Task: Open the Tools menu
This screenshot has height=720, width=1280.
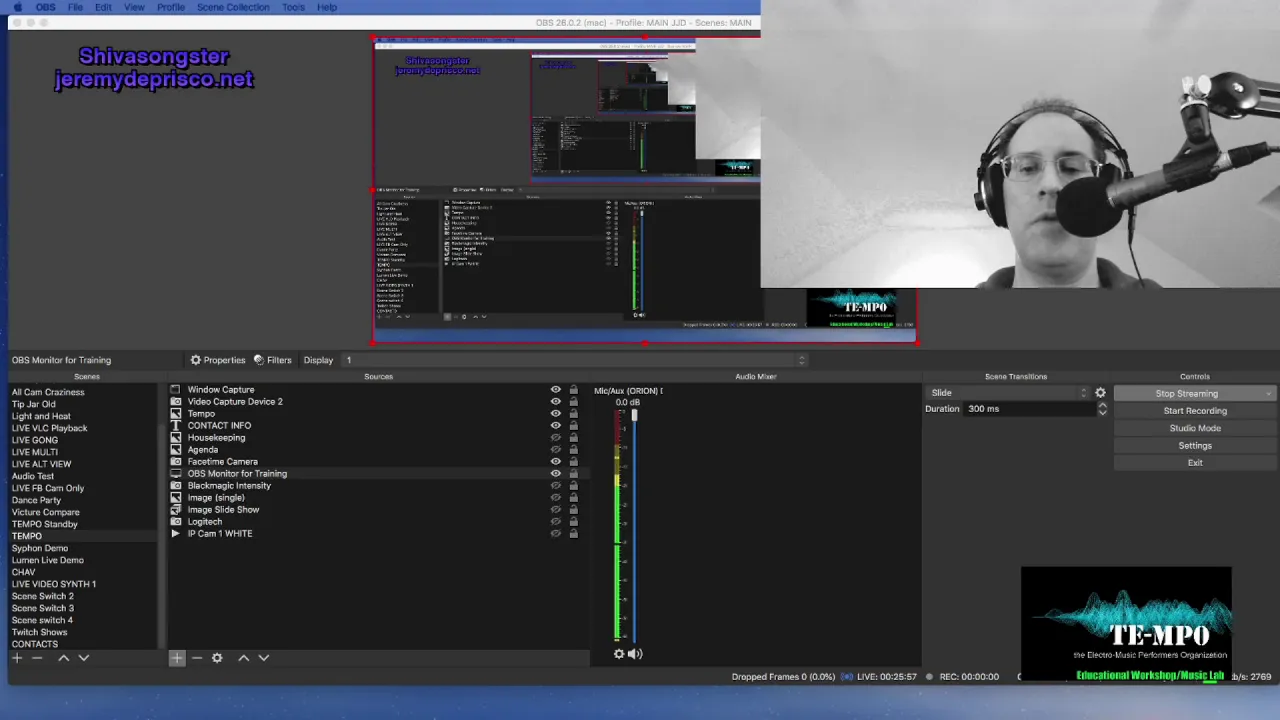Action: (x=293, y=7)
